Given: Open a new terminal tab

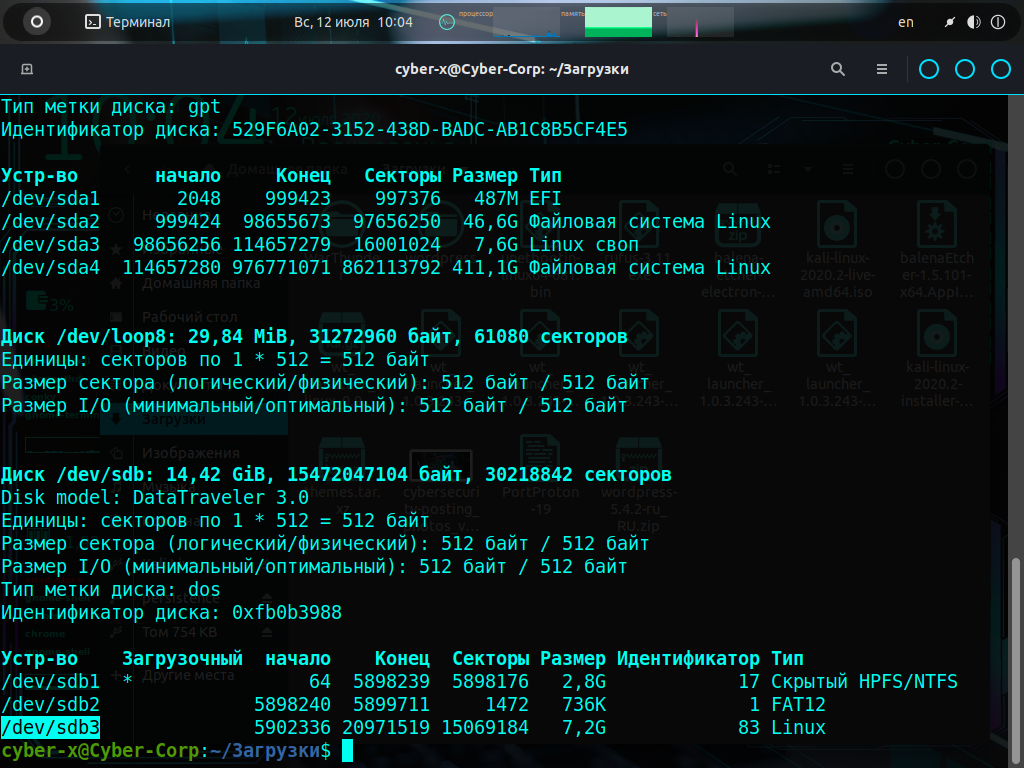Looking at the screenshot, I should pos(27,69).
